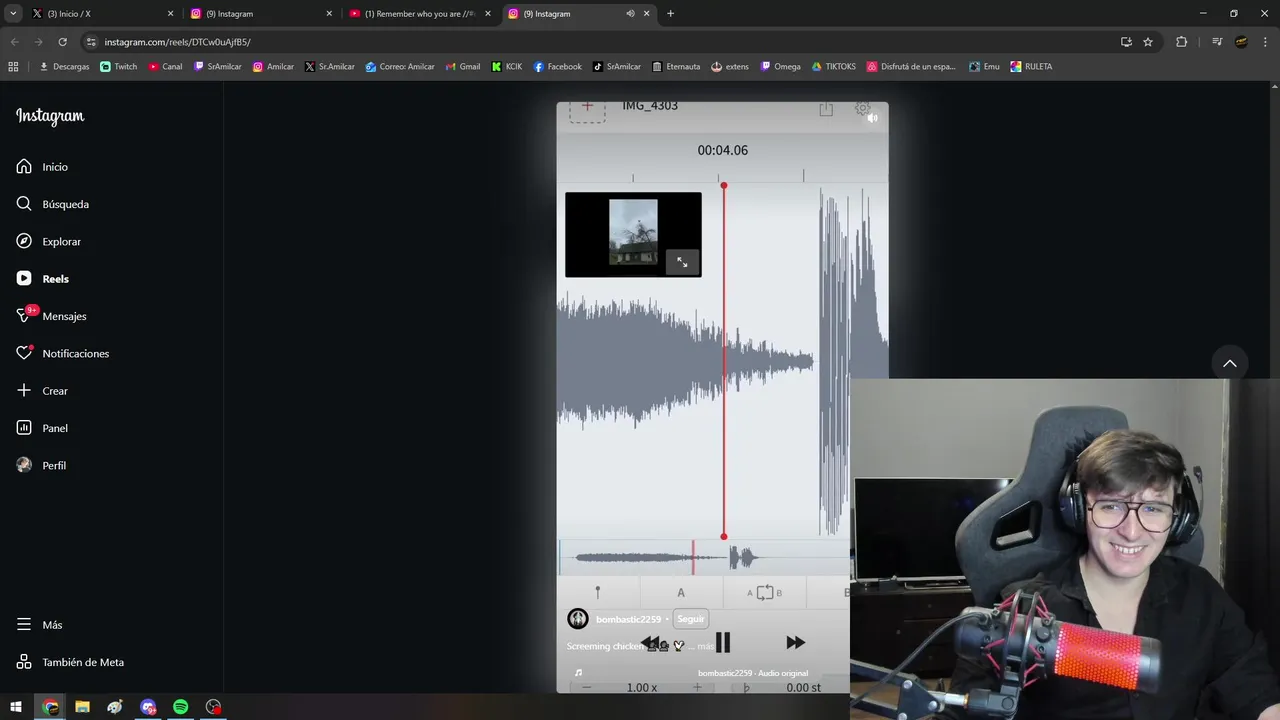
Task: Go to Explorar page
Action: point(48,241)
